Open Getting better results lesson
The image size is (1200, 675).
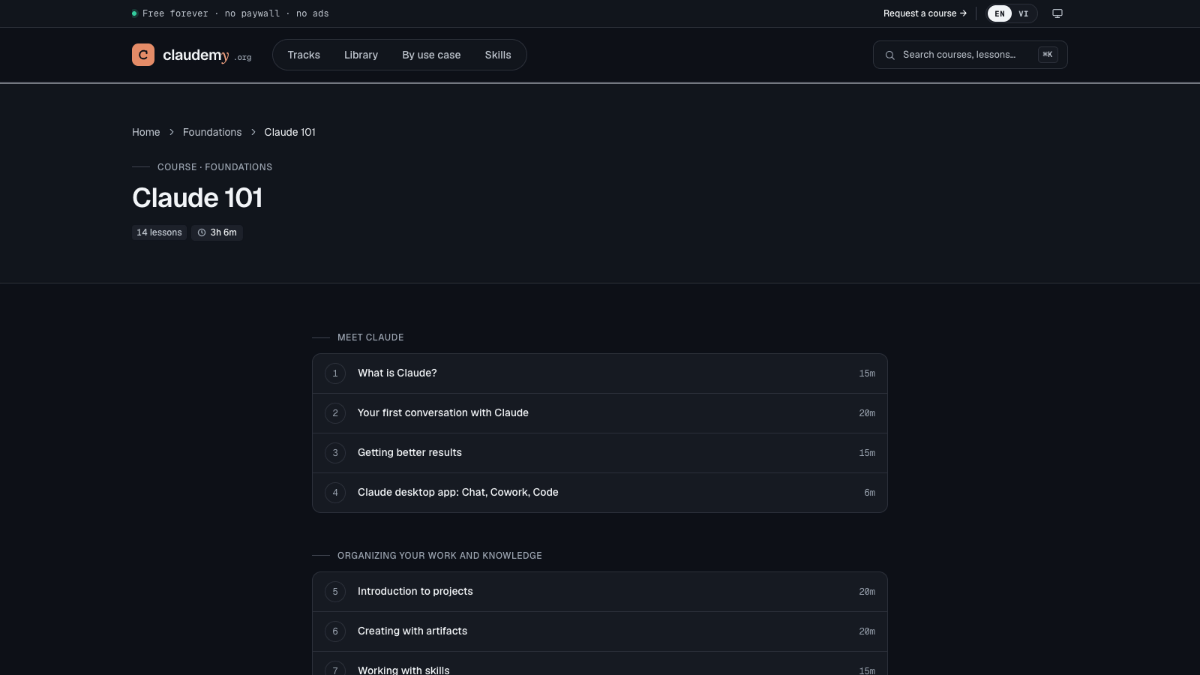pos(600,453)
